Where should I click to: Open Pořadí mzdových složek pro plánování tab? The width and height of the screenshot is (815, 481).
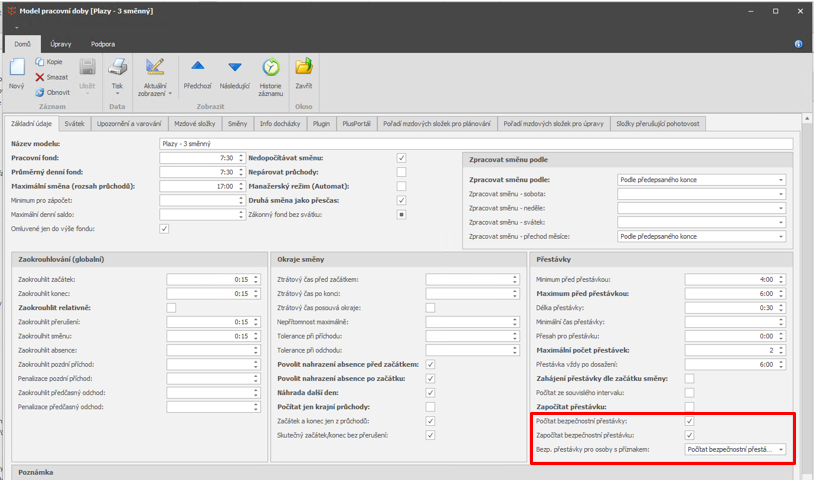click(437, 124)
